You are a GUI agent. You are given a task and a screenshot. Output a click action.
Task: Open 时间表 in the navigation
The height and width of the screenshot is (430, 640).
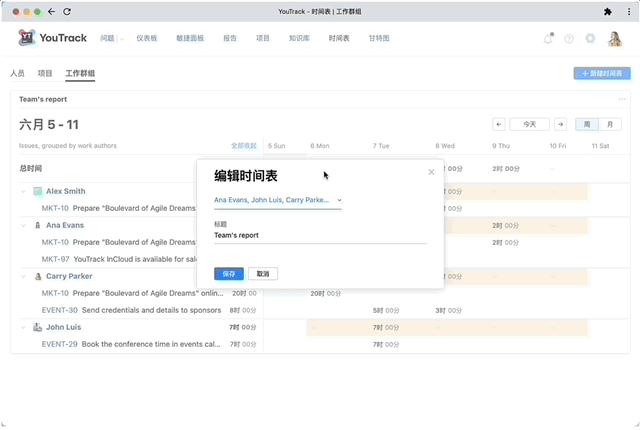click(x=339, y=38)
